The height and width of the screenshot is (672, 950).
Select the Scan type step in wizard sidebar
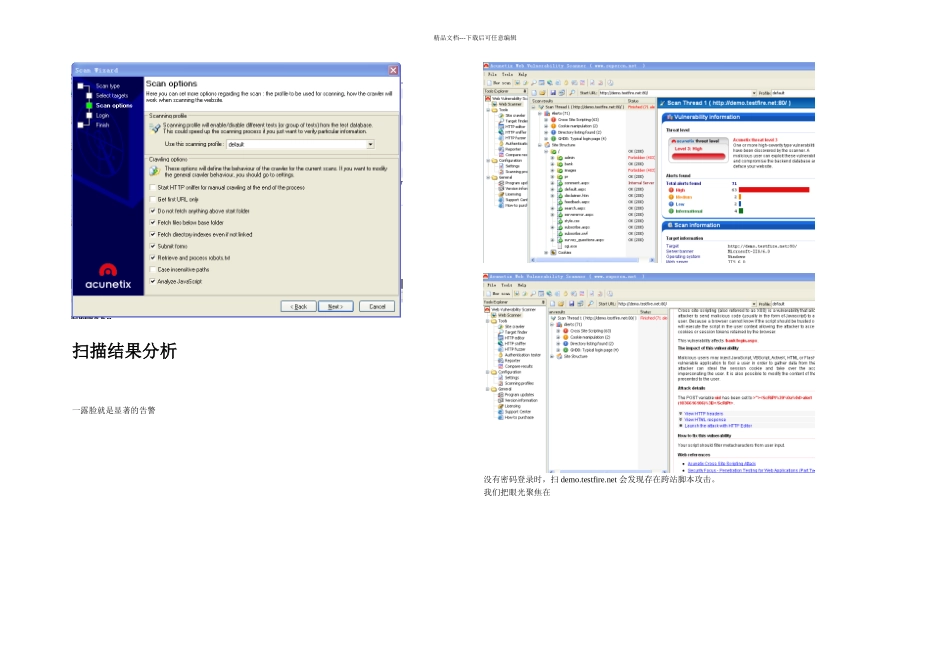point(108,86)
